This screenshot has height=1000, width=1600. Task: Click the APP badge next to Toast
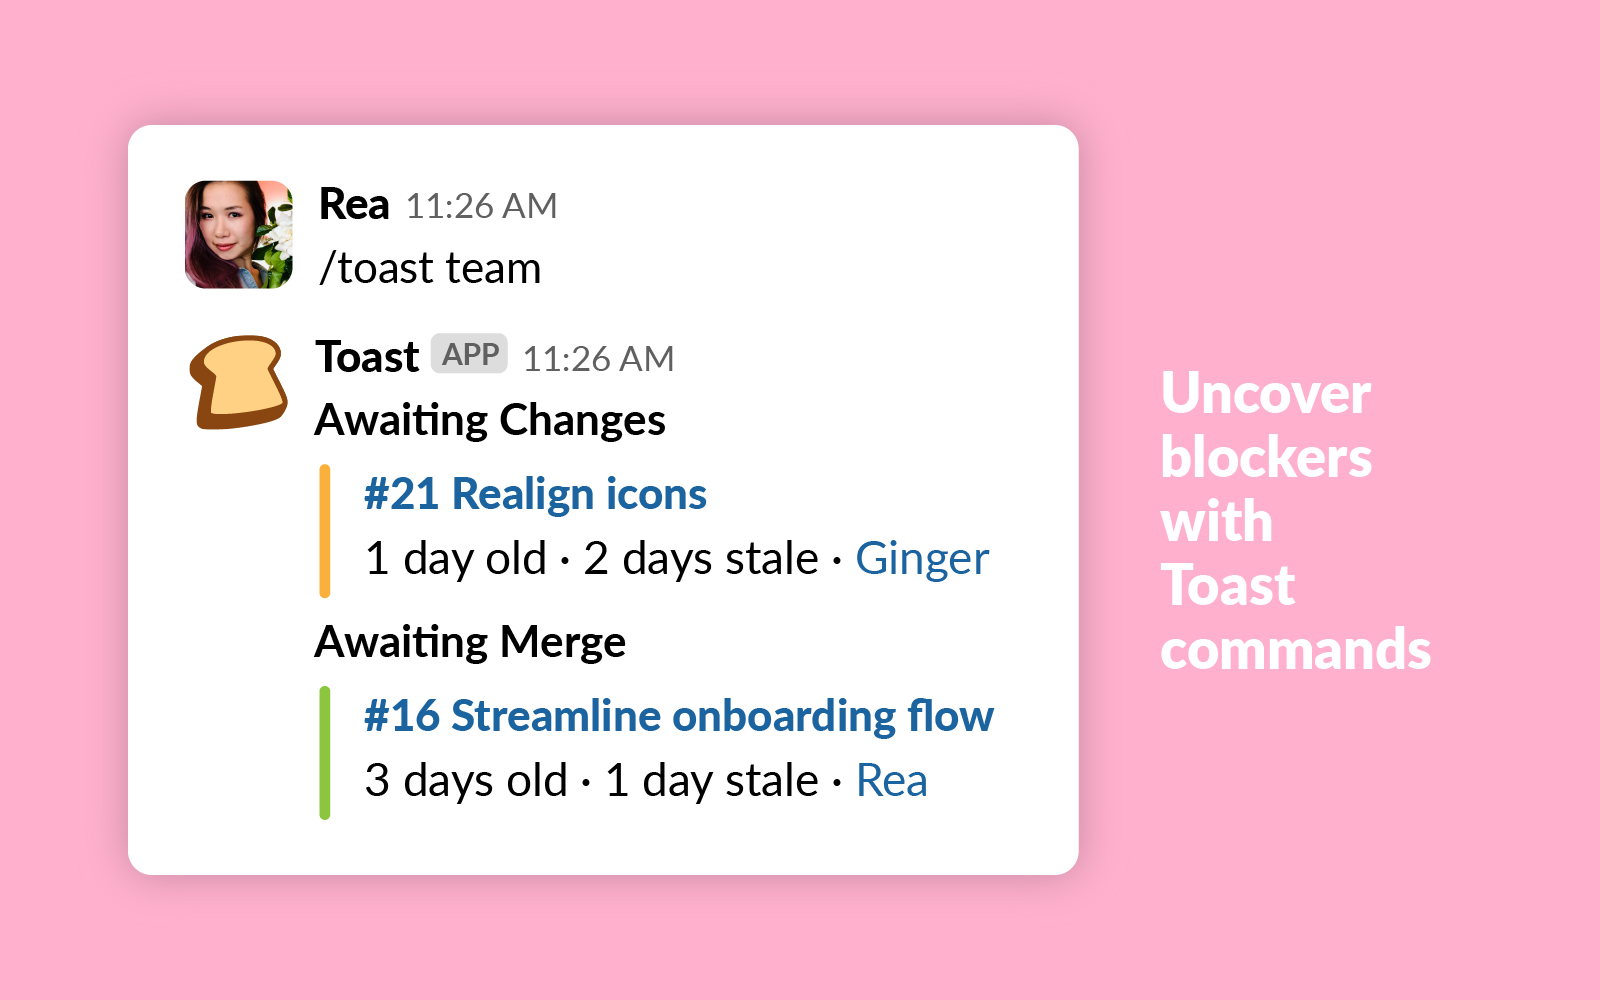470,354
